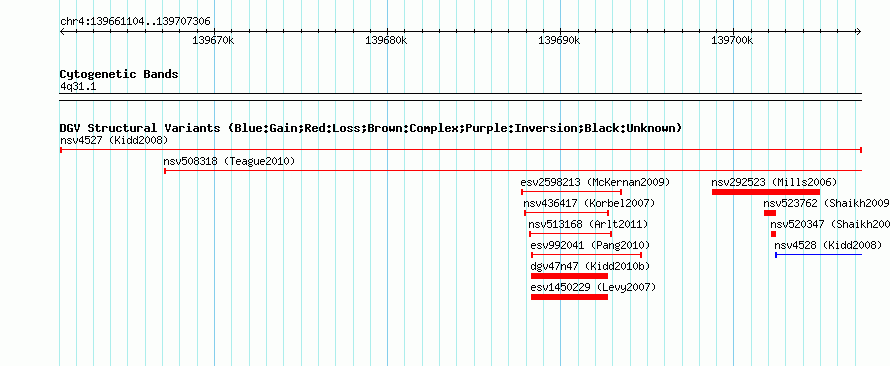Click the red line of esv2598213
This screenshot has width=890, height=366.
[x=572, y=192]
